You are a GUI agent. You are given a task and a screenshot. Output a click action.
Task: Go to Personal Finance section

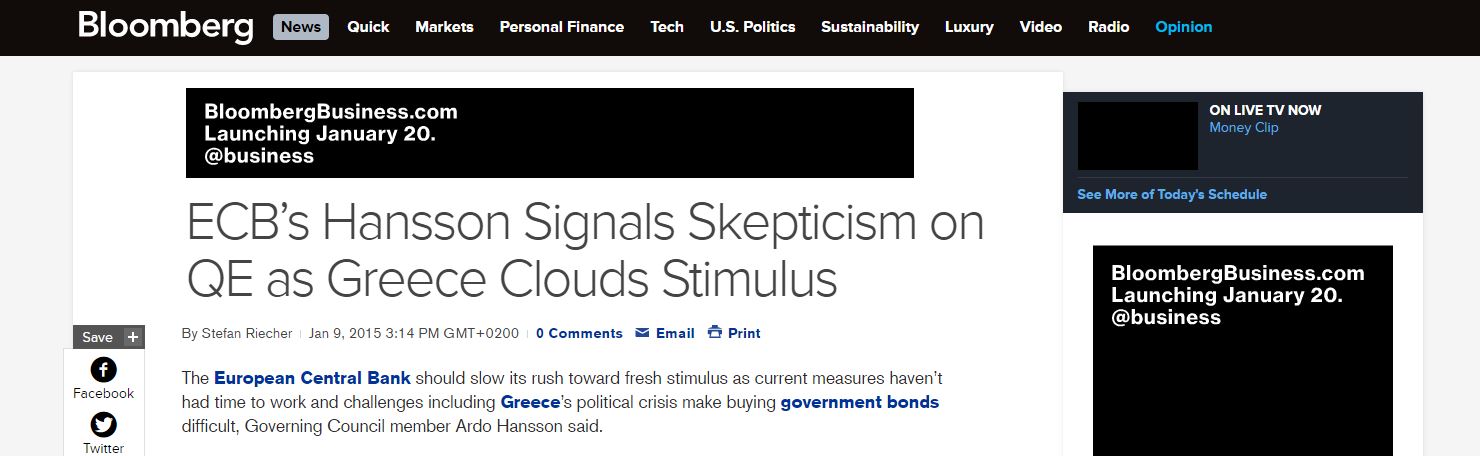[561, 27]
